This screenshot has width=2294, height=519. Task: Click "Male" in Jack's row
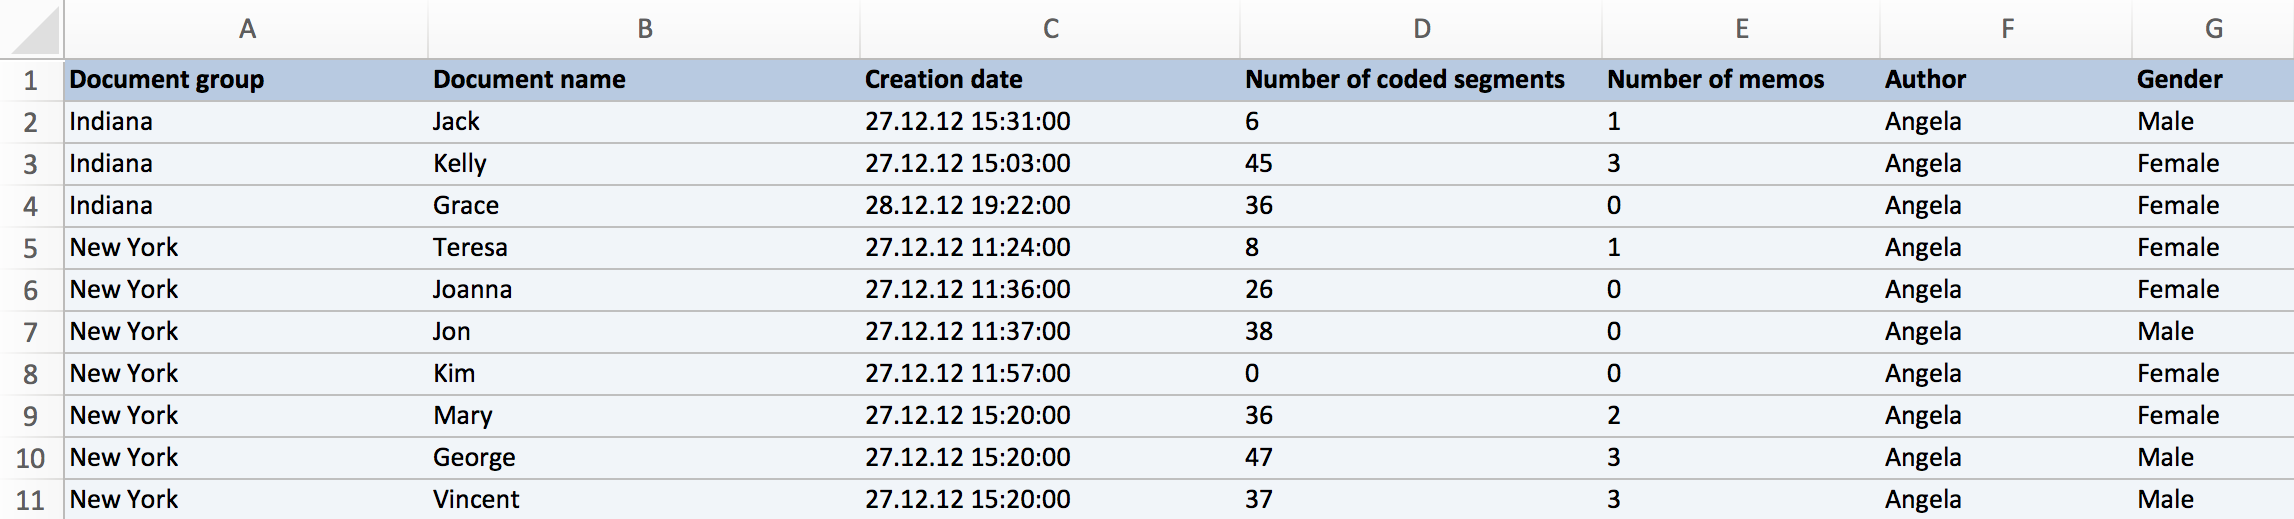[2165, 122]
